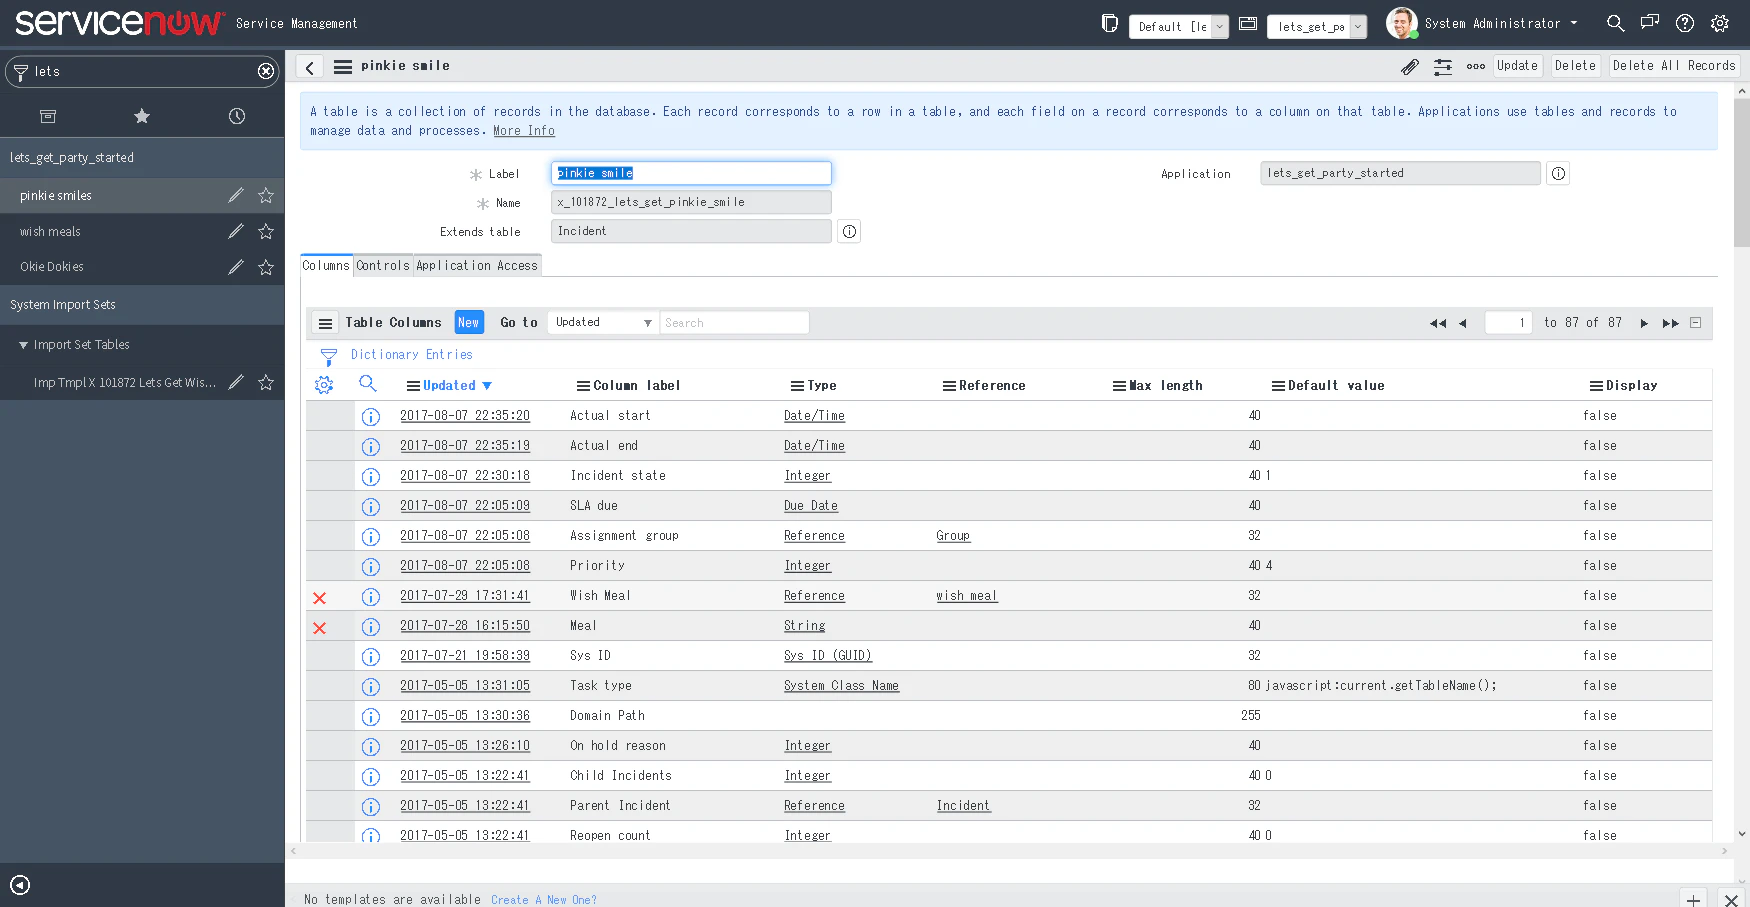Viewport: 1750px width, 907px height.
Task: Collapse the Table Columns list
Action: pos(1696,323)
